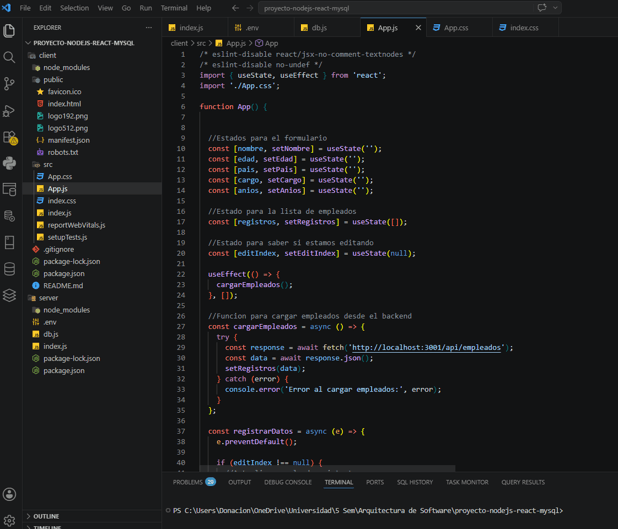Show the SQL HISTORY panel tab
The image size is (618, 529).
(x=415, y=482)
